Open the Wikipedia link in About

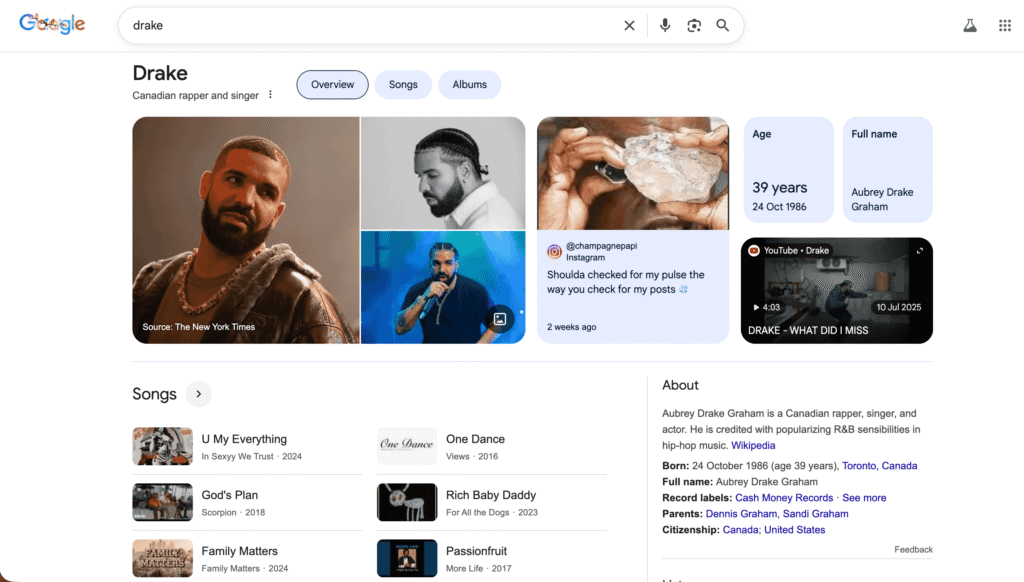point(753,446)
